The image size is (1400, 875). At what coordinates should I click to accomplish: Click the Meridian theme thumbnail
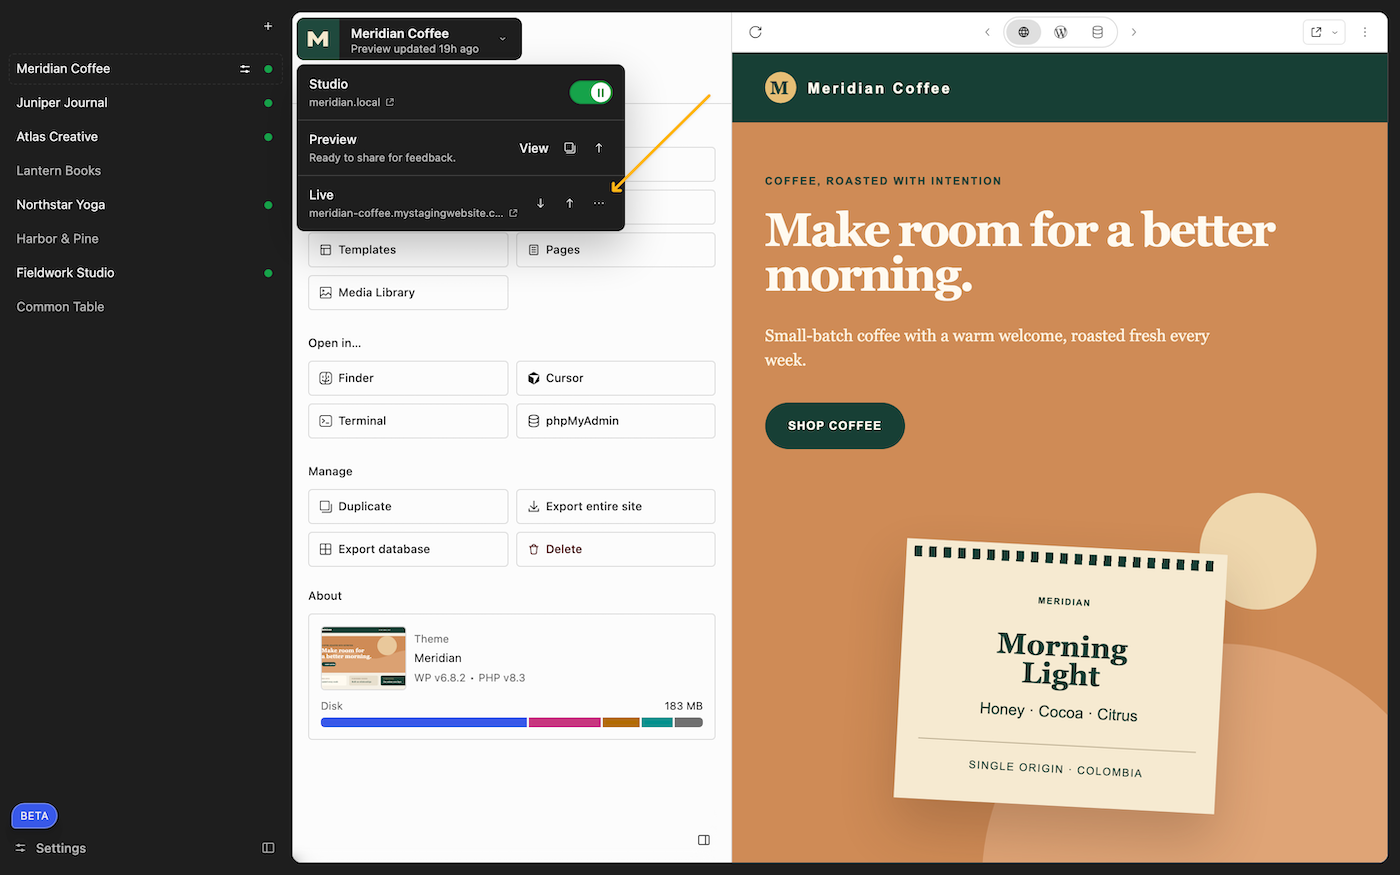(x=364, y=658)
